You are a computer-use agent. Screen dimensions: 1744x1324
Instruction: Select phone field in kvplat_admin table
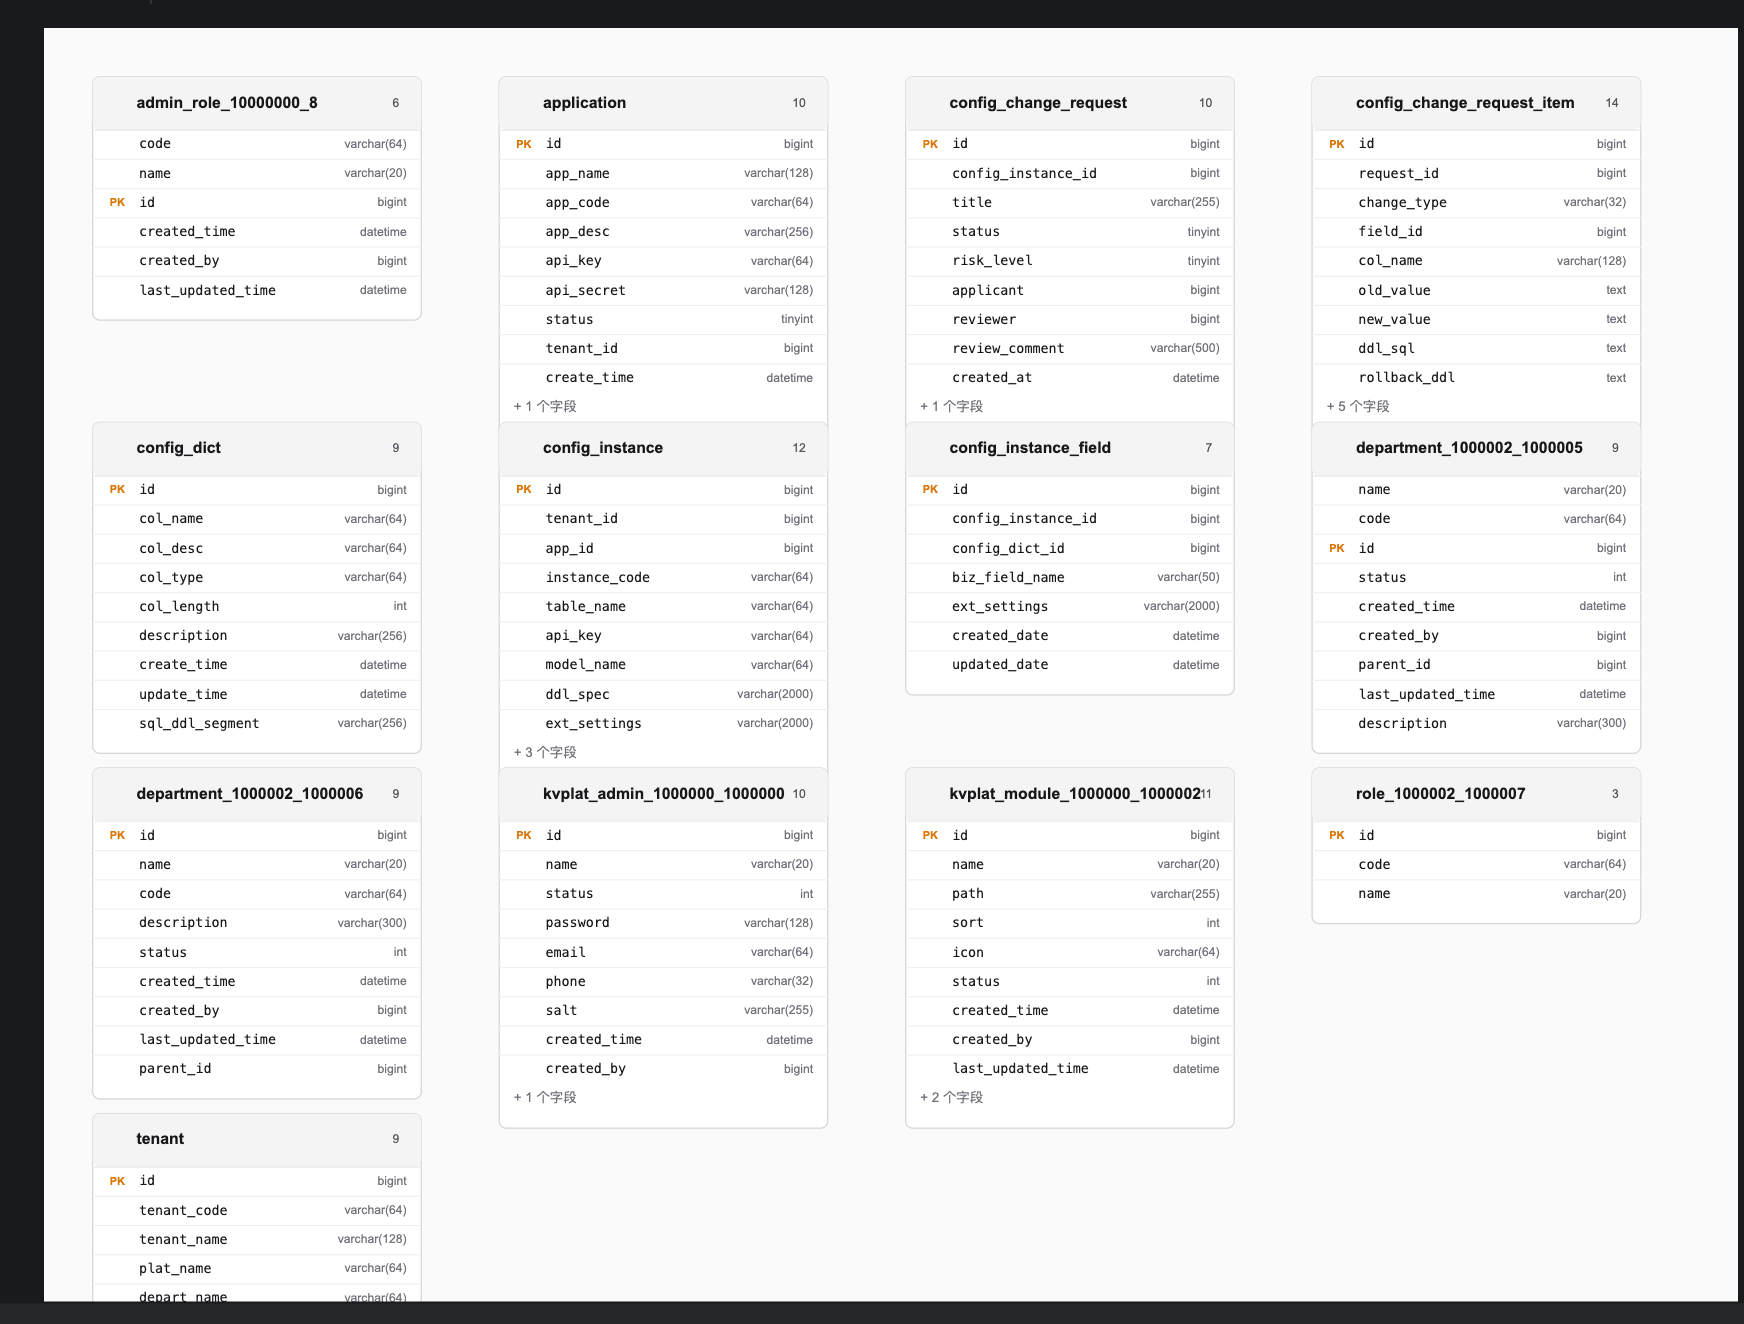[663, 981]
